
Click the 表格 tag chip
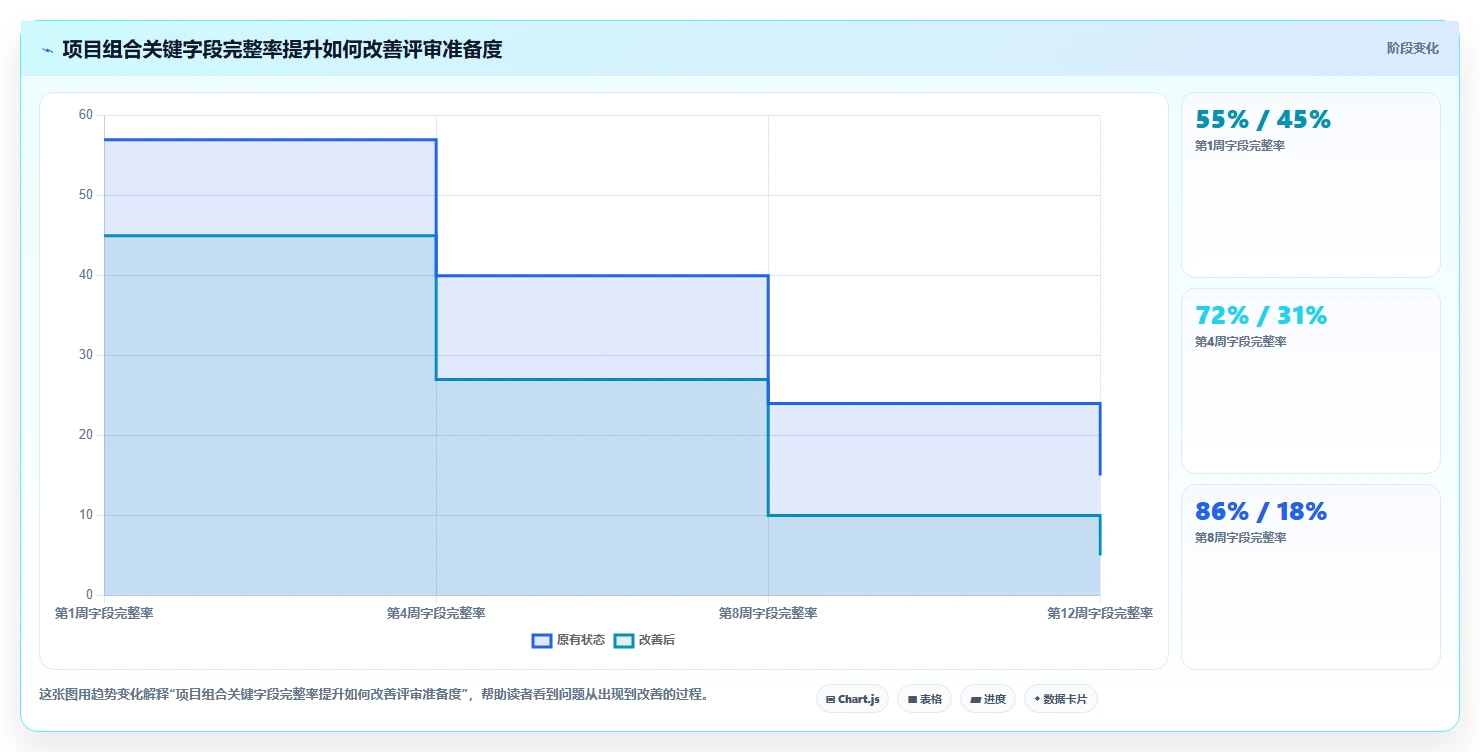[x=924, y=699]
